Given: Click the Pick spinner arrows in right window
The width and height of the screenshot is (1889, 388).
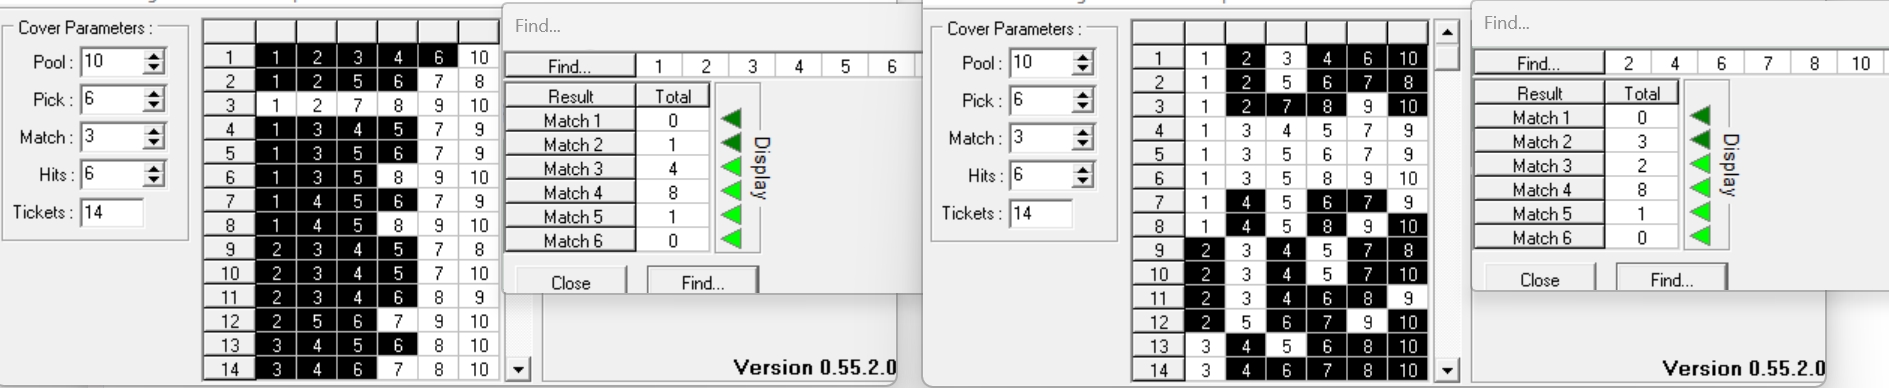Looking at the screenshot, I should [1082, 100].
